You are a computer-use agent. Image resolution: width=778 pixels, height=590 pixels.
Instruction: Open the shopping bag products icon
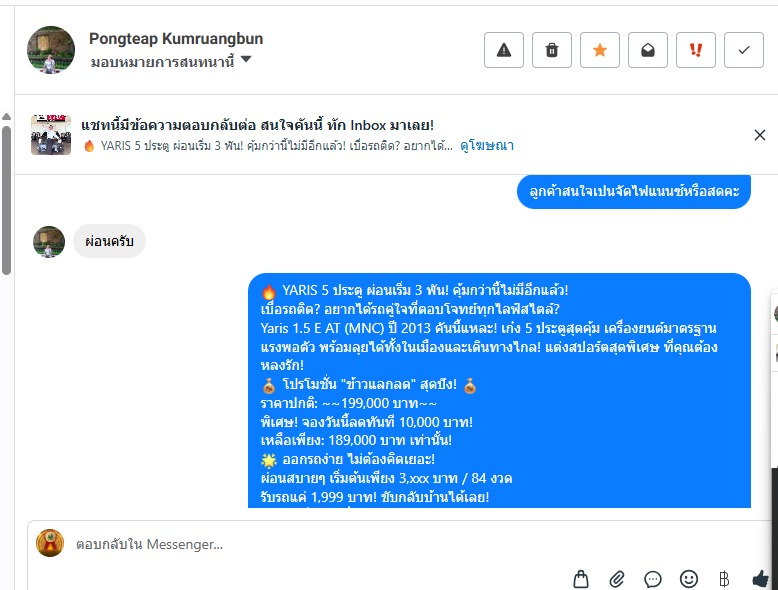581,579
